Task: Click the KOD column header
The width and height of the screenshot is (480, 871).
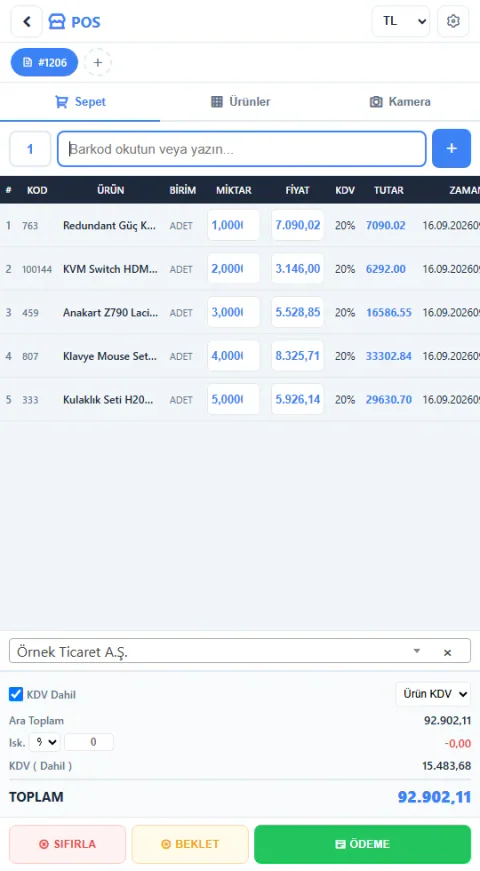Action: coord(37,190)
